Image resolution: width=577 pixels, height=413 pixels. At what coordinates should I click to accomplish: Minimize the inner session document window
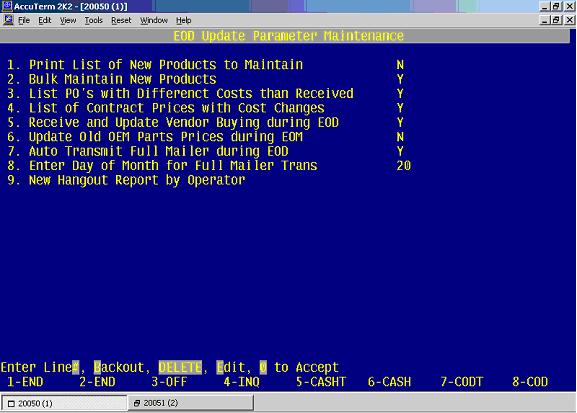tap(545, 20)
